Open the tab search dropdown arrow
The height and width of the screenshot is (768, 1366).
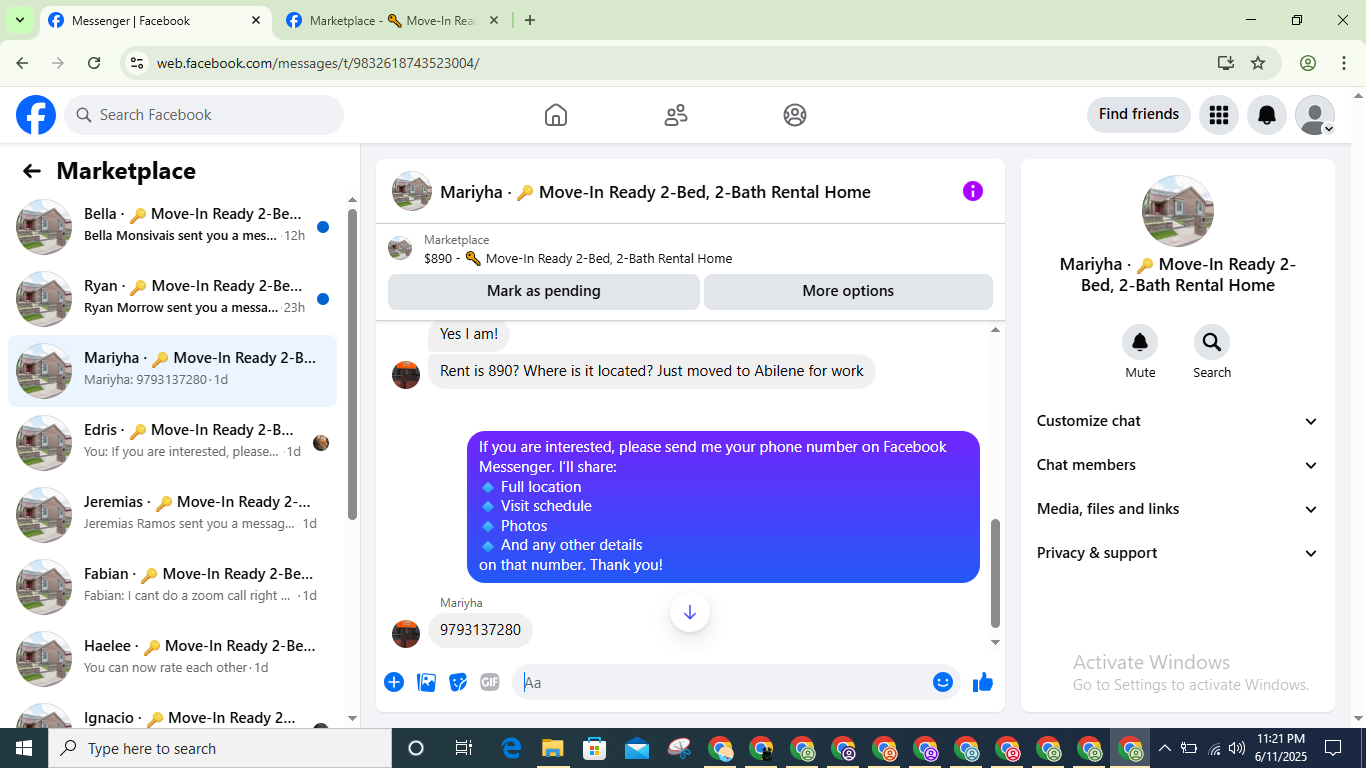pyautogui.click(x=19, y=20)
